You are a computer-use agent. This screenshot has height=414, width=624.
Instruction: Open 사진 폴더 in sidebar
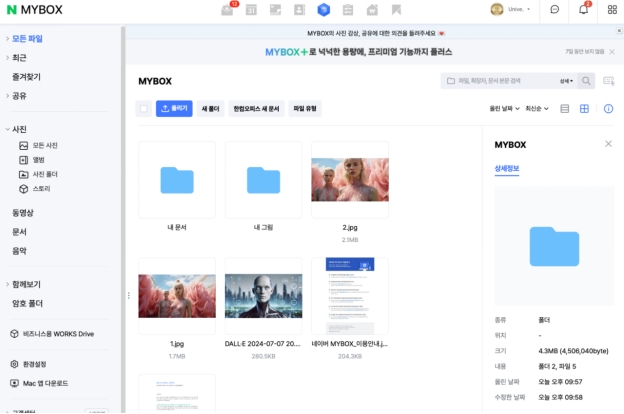(x=39, y=174)
